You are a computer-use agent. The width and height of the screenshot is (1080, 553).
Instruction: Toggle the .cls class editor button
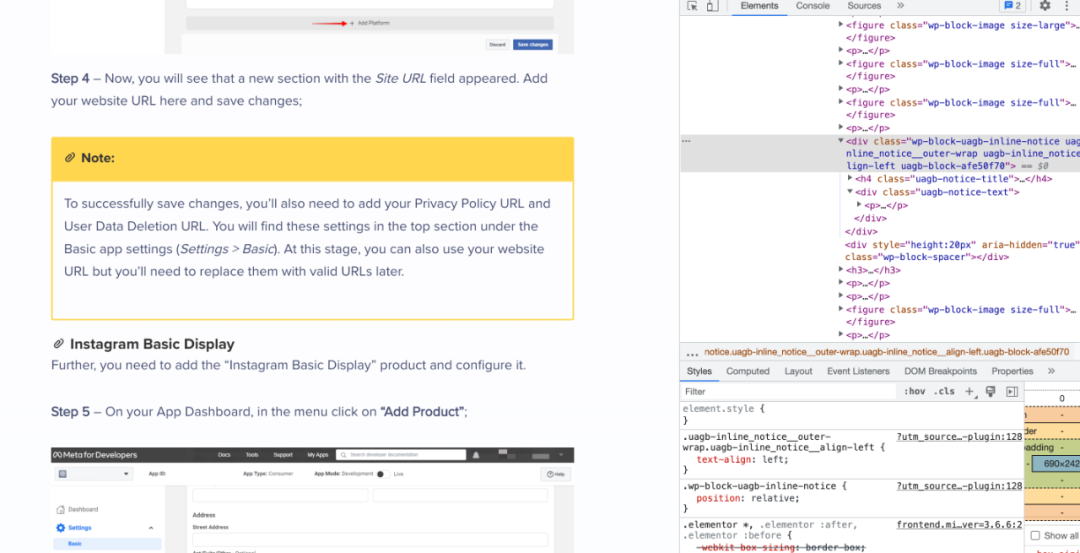944,391
